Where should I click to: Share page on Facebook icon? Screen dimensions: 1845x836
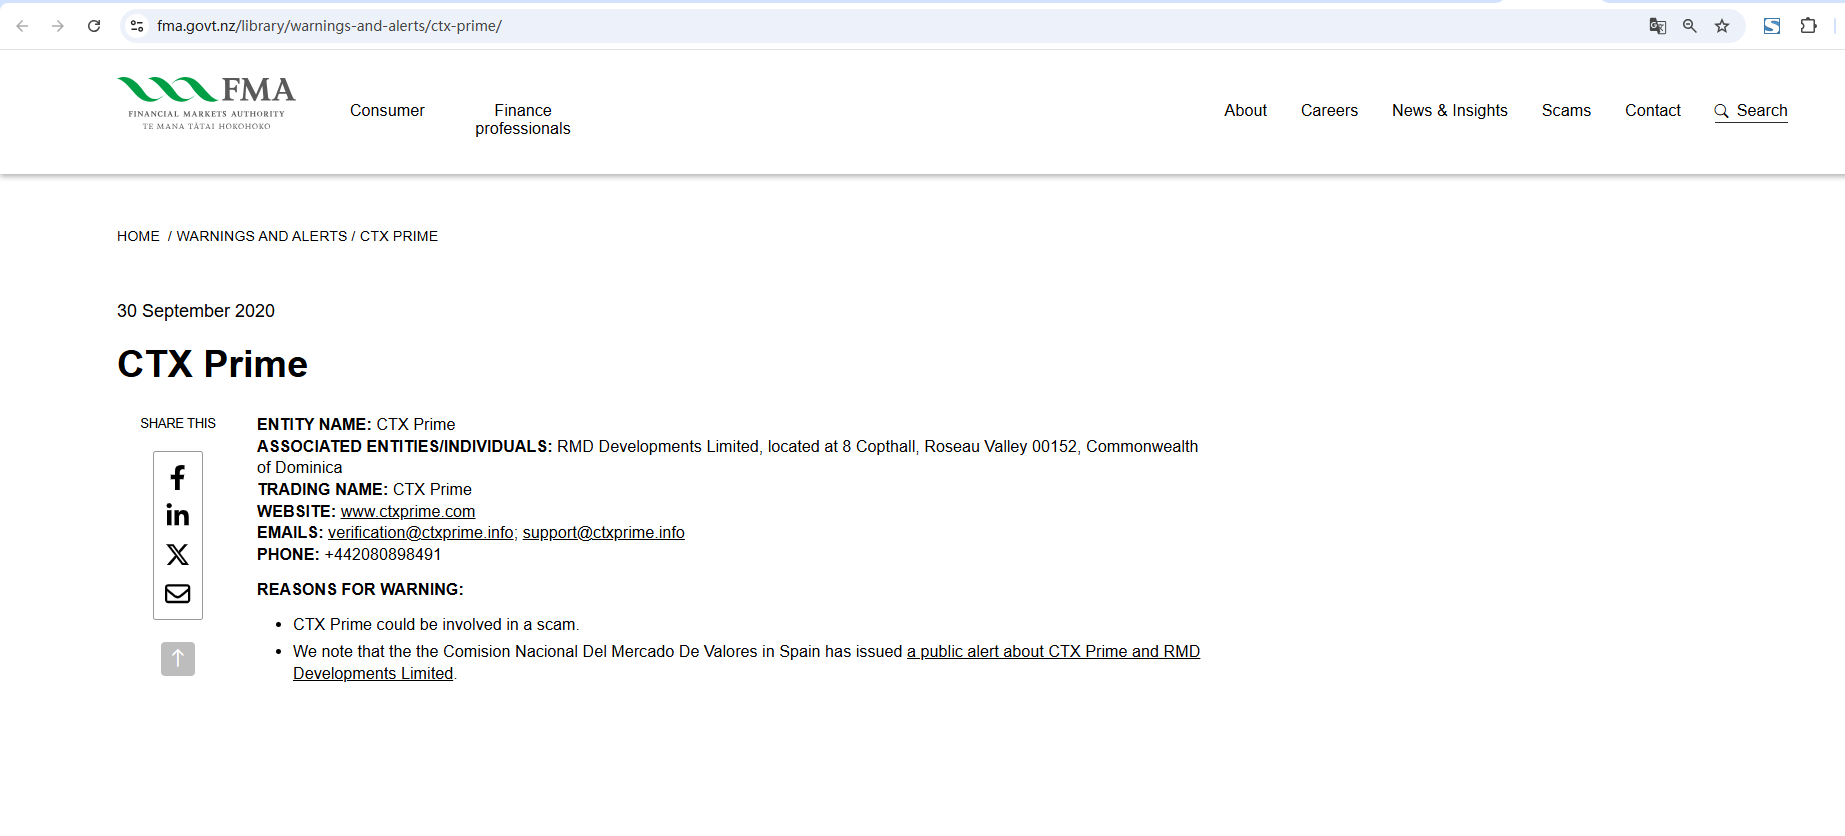click(x=178, y=477)
